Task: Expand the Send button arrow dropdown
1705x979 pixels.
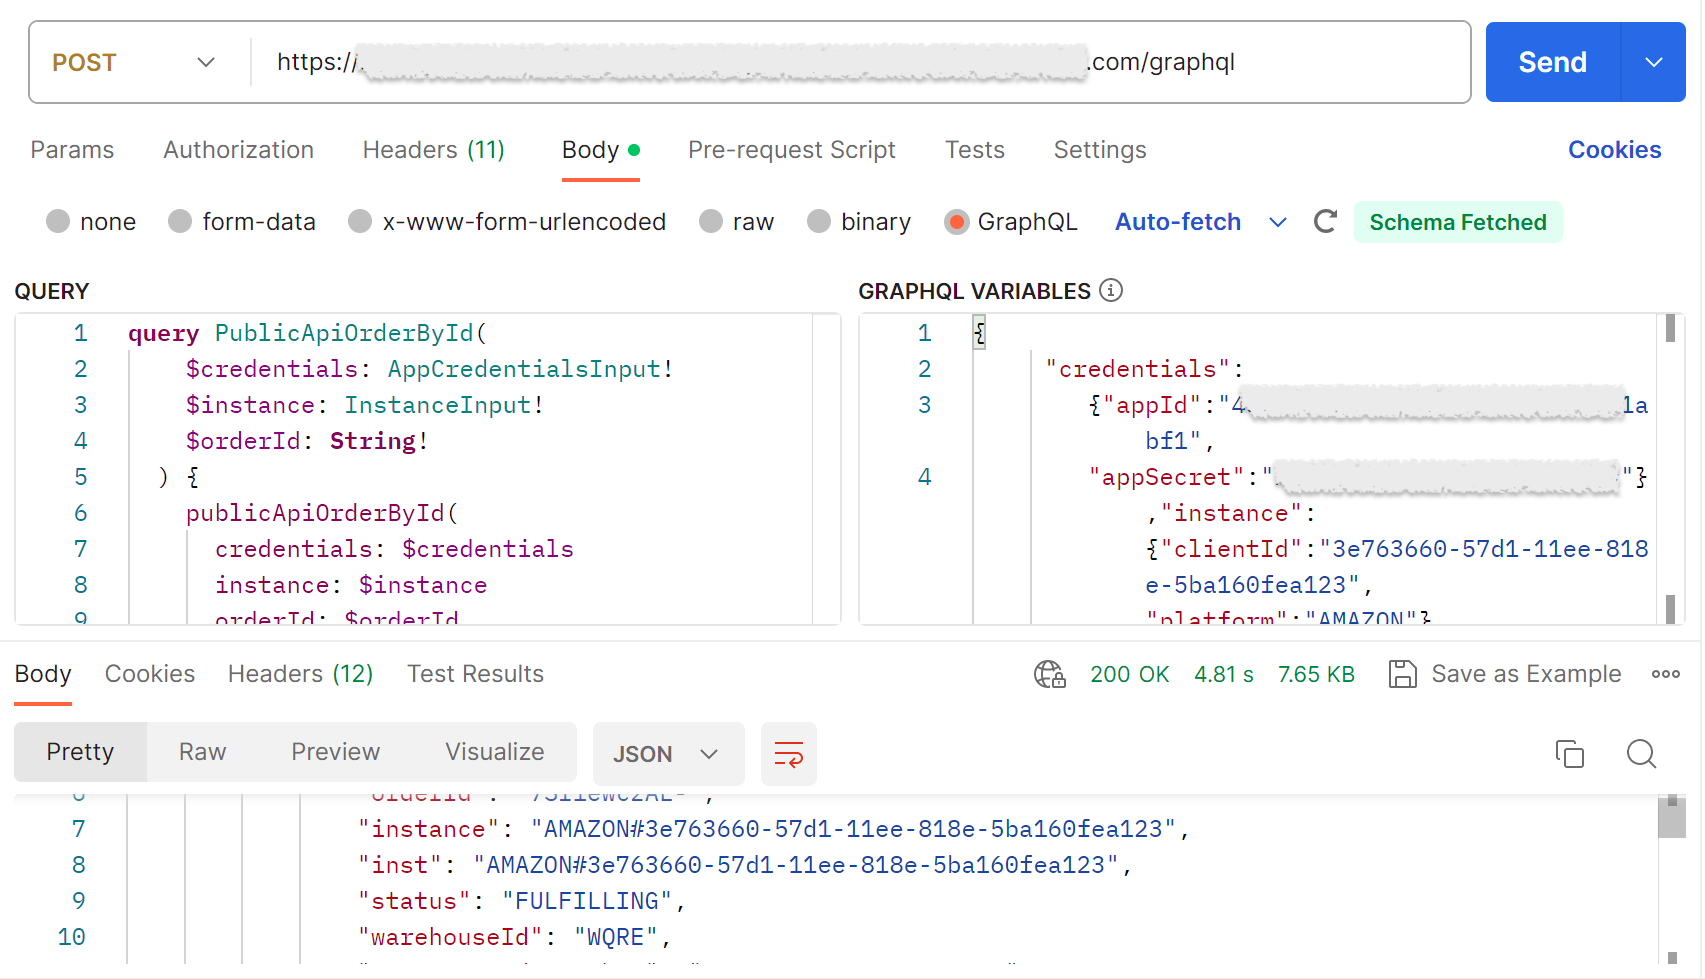Action: (x=1653, y=62)
